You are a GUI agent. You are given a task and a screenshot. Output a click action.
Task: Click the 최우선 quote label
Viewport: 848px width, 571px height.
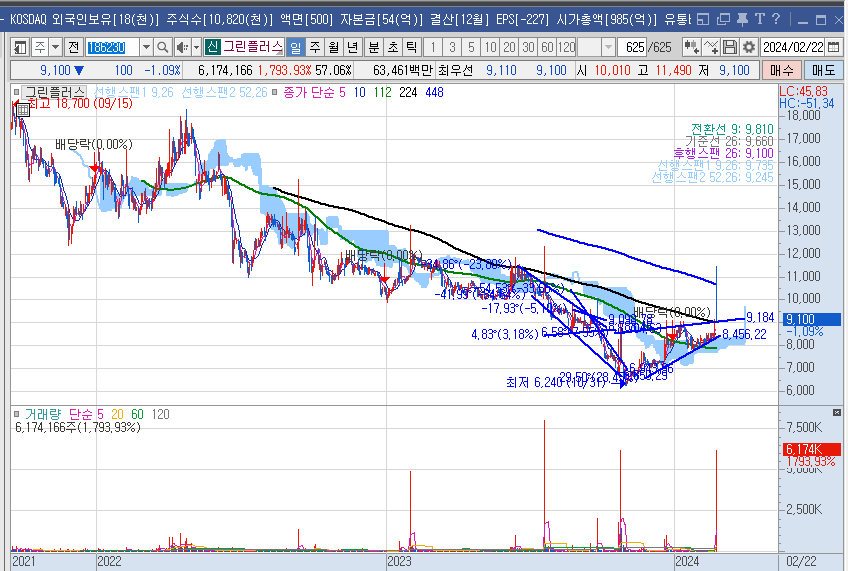455,70
